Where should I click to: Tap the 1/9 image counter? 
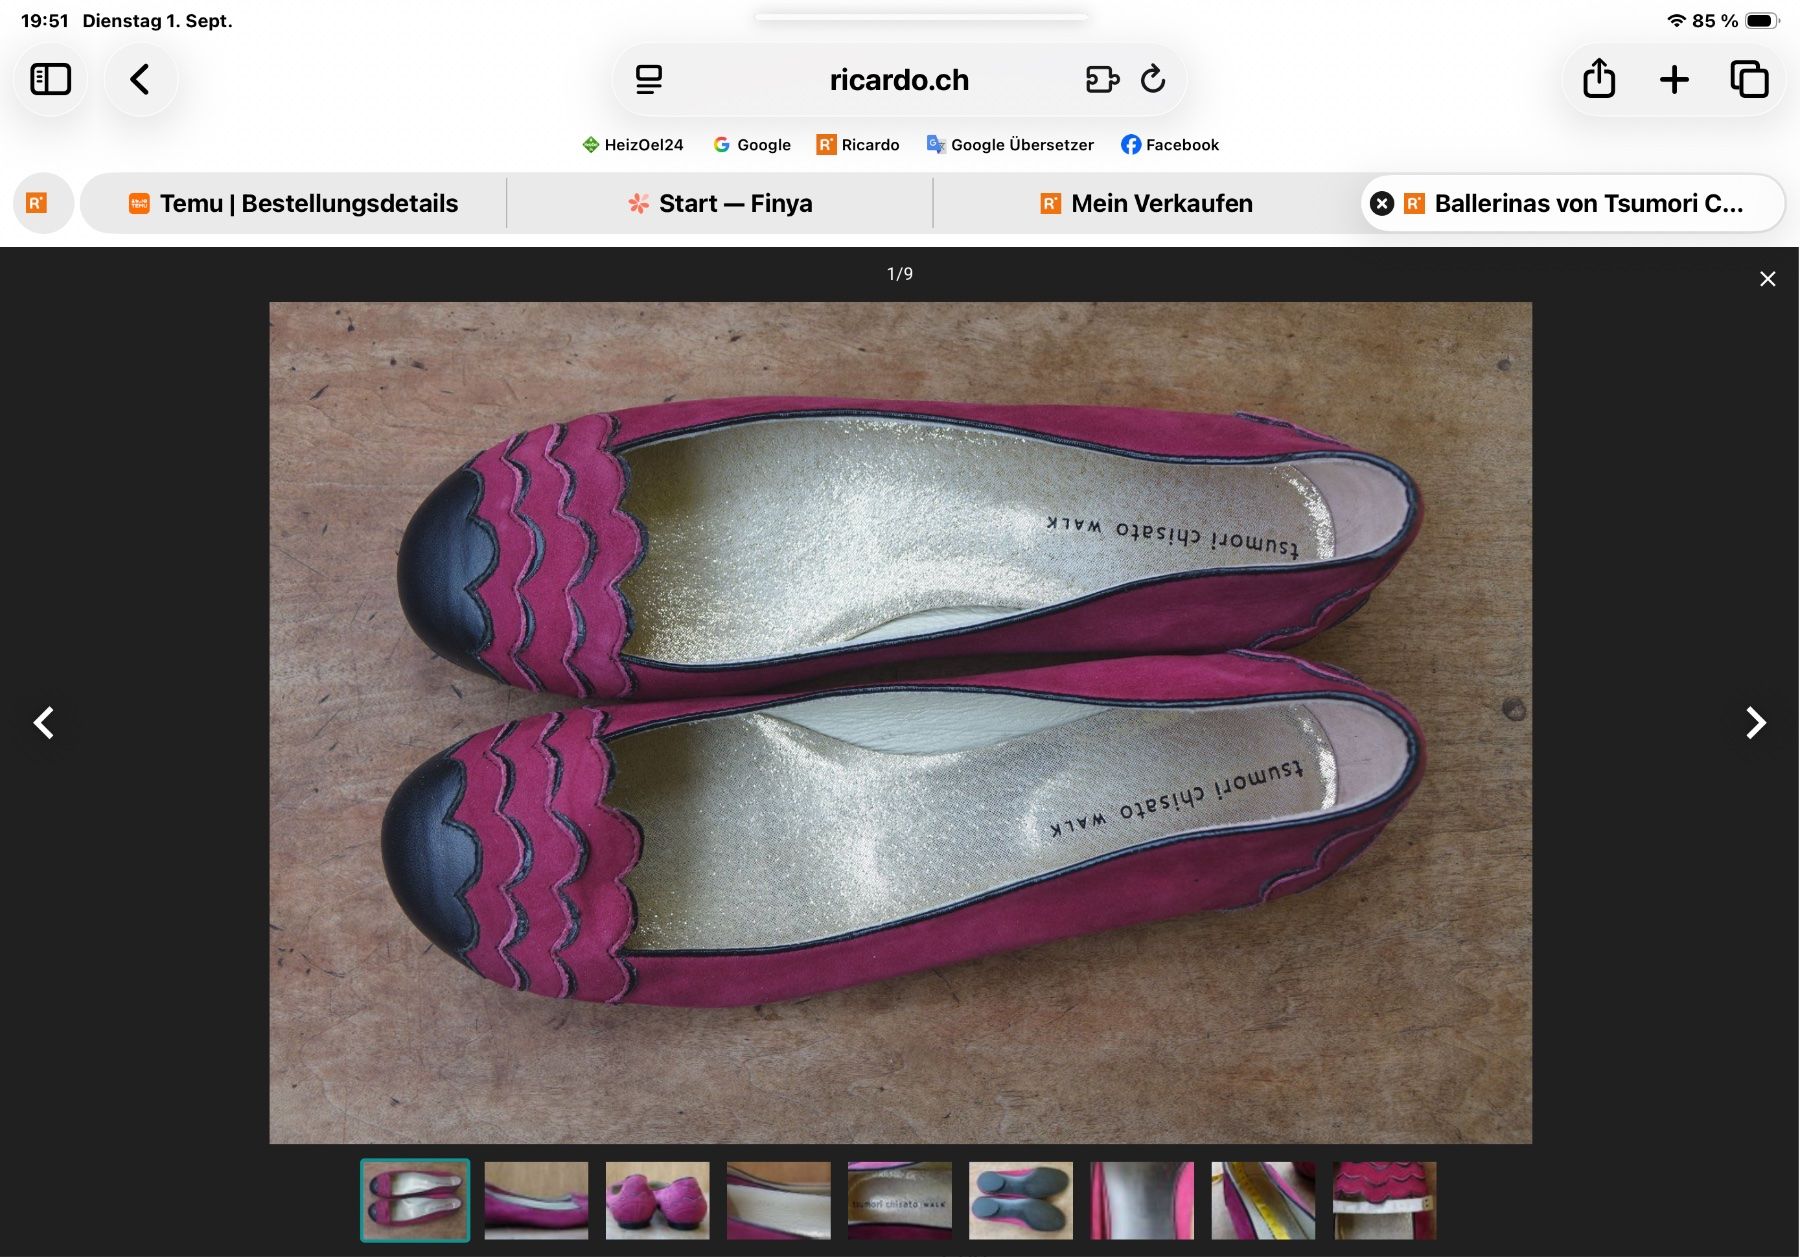[x=900, y=274]
